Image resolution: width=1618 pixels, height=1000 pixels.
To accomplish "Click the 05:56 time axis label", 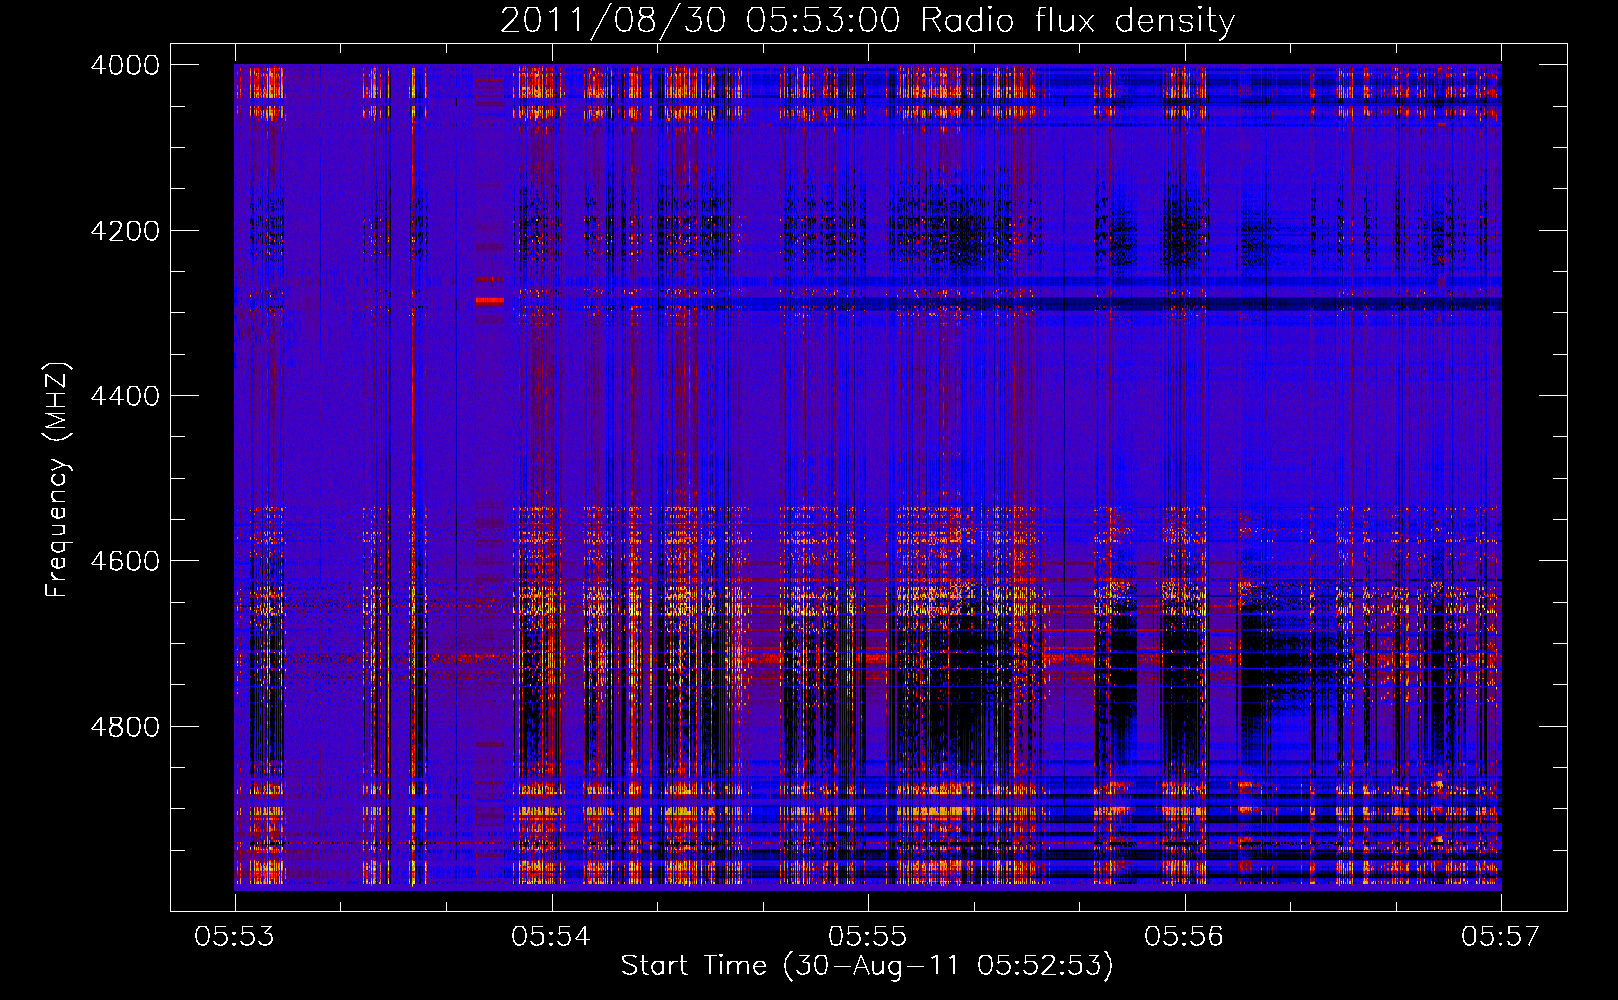I will tap(1184, 936).
